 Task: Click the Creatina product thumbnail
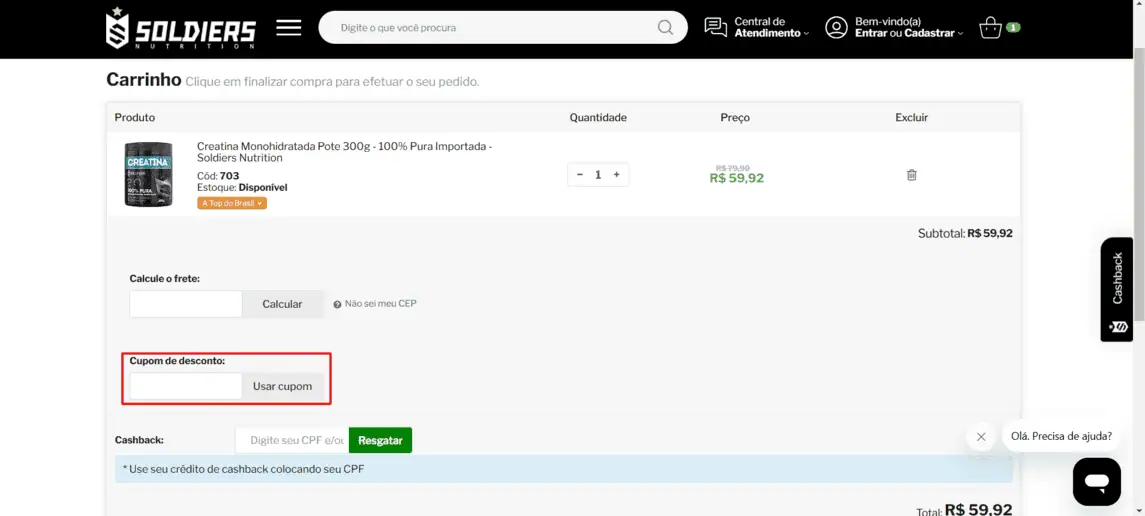[x=148, y=174]
